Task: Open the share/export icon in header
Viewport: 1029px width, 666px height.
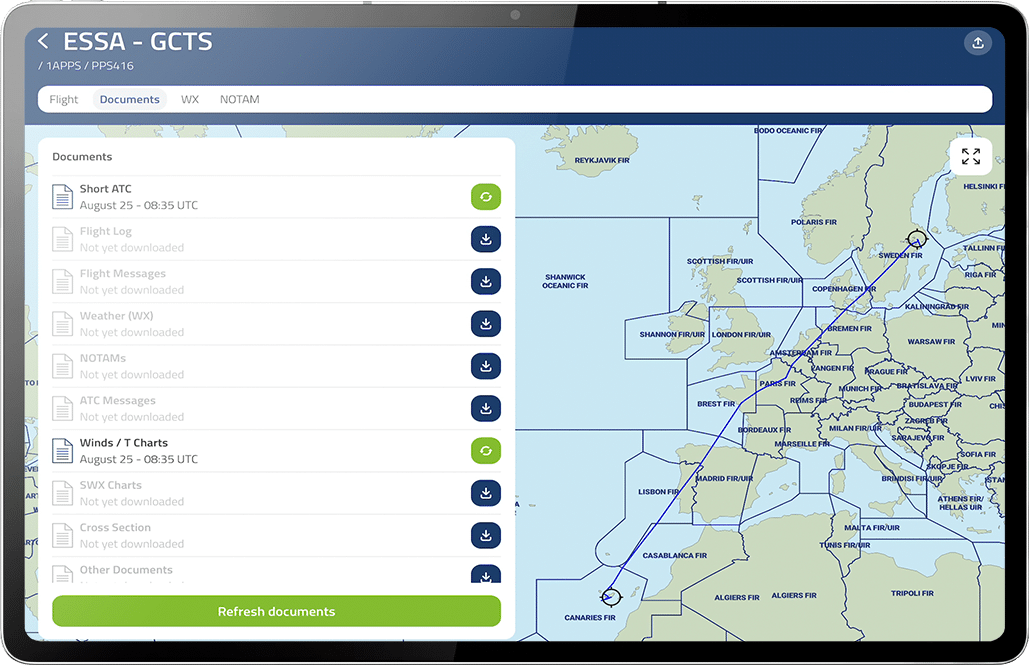Action: (x=977, y=43)
